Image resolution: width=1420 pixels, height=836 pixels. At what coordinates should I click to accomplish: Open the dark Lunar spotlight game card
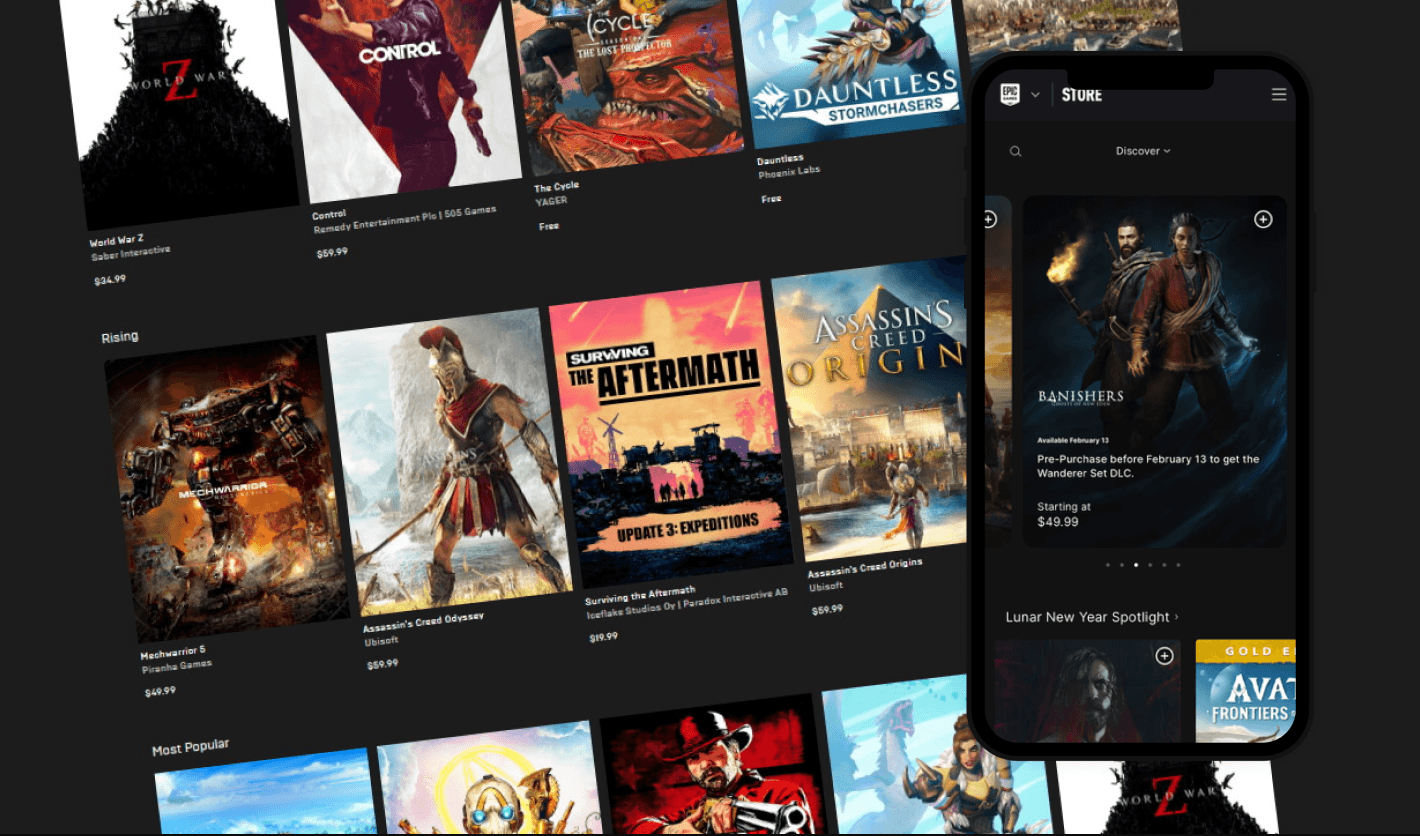pyautogui.click(x=1087, y=691)
